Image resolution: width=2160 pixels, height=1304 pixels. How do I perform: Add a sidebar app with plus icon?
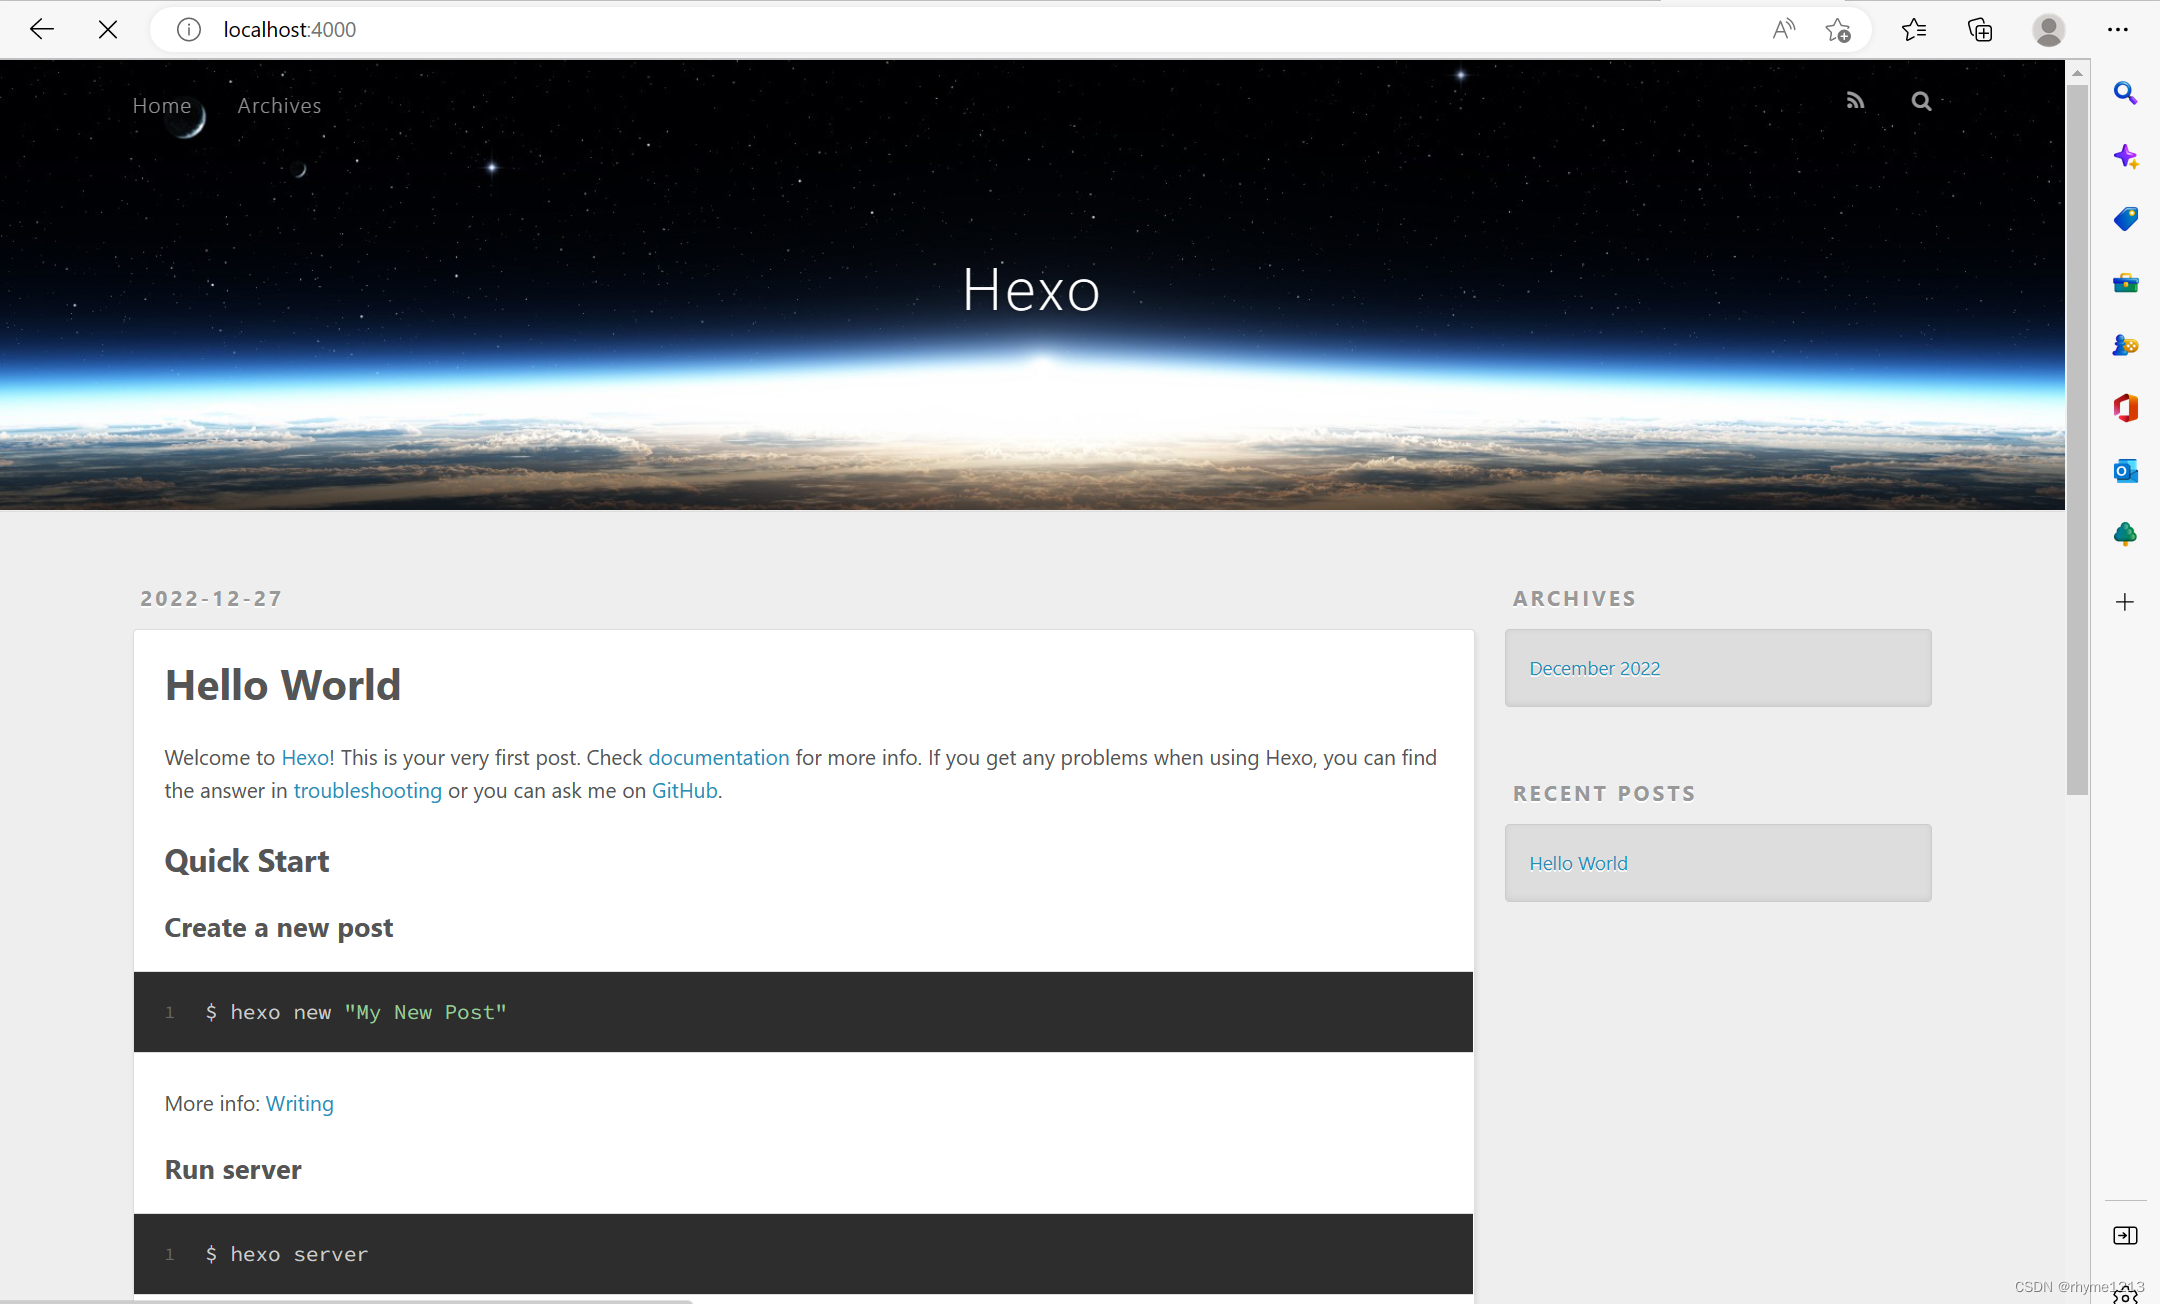(x=2125, y=601)
